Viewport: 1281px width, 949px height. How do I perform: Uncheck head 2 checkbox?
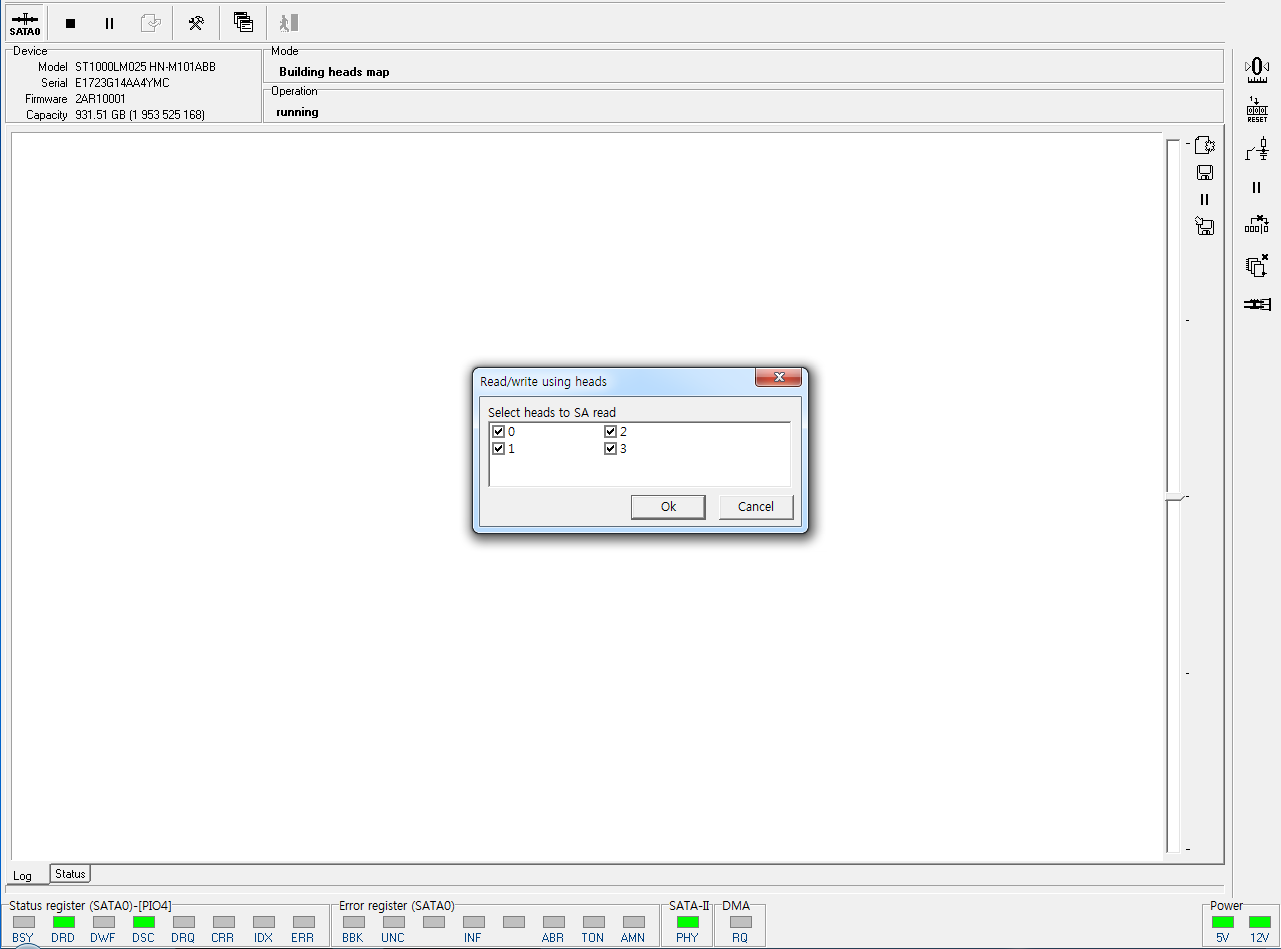click(610, 432)
